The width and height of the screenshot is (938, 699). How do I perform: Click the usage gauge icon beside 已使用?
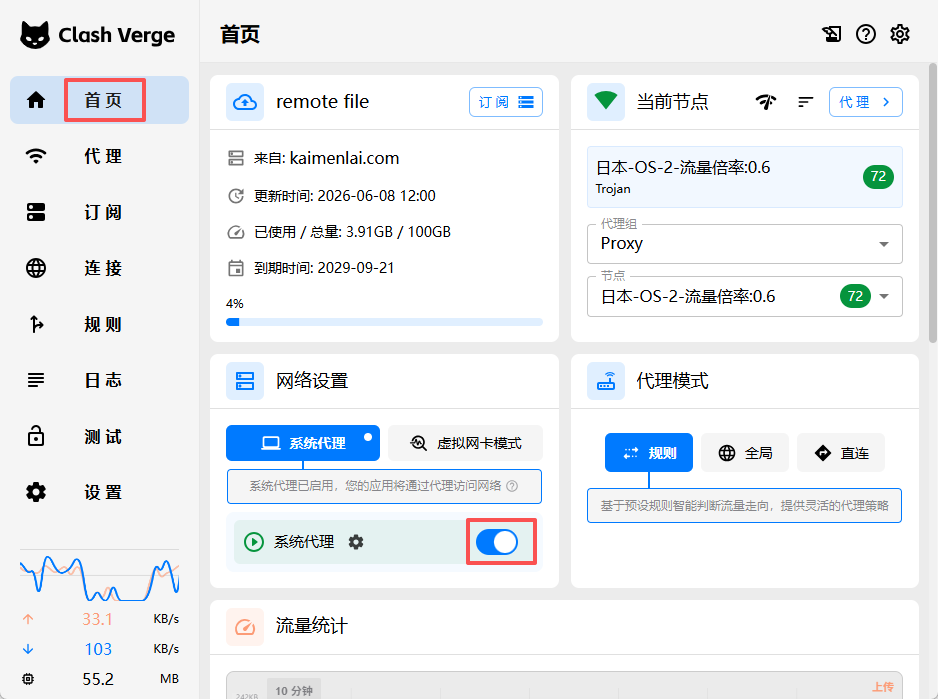click(236, 232)
